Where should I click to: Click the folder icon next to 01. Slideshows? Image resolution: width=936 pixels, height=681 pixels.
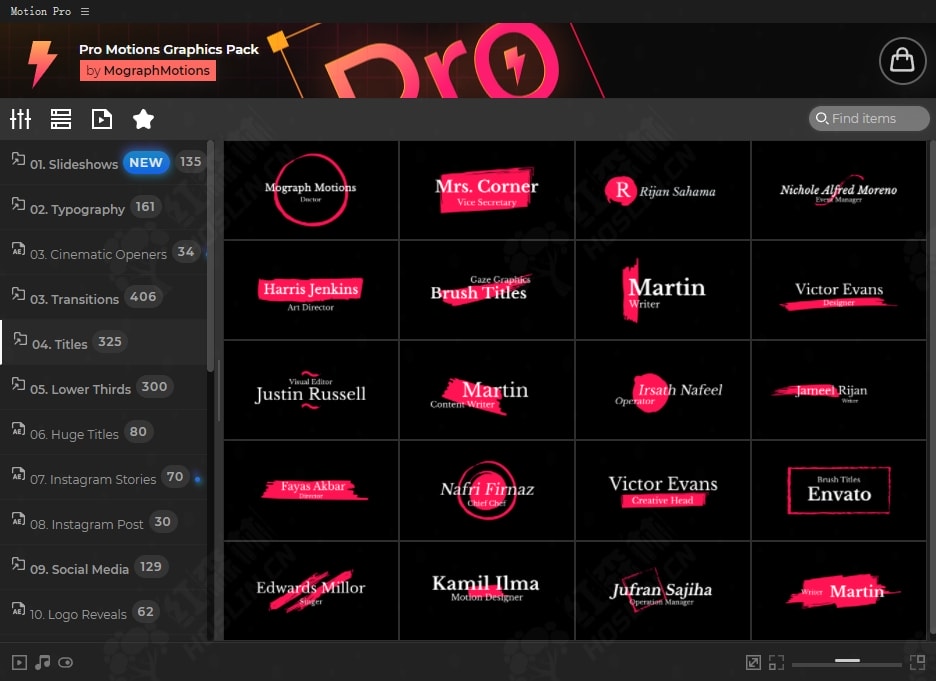tap(18, 159)
